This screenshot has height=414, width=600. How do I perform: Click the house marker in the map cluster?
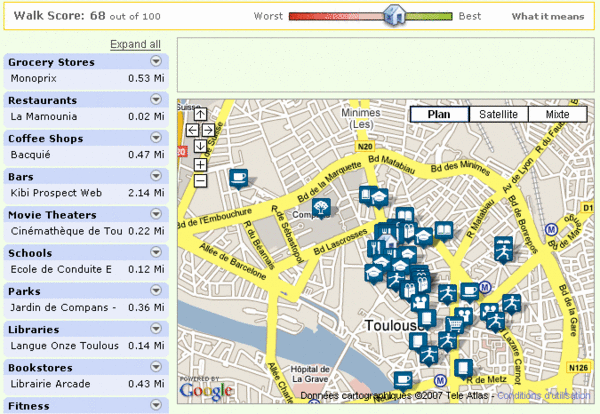388,243
